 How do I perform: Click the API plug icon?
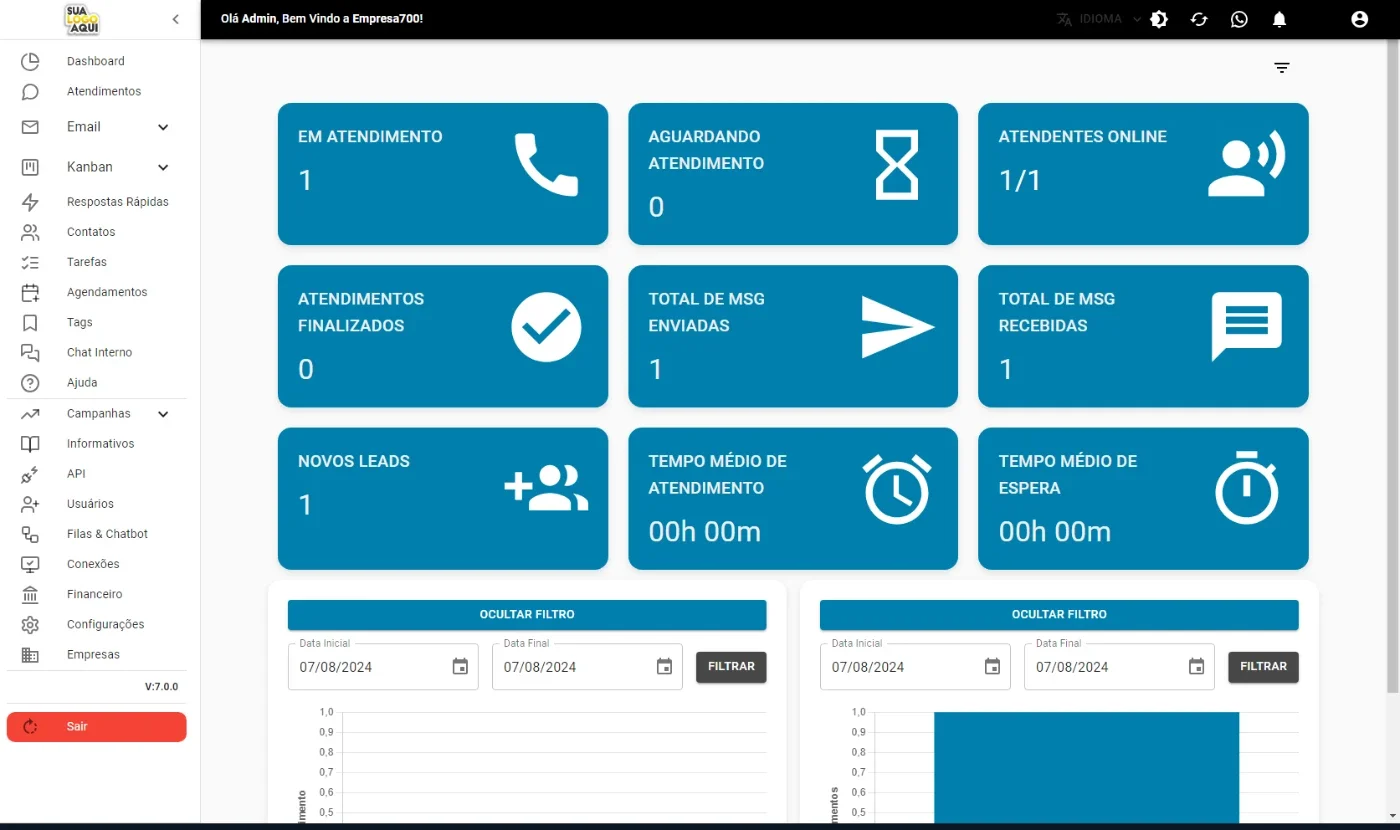(x=30, y=474)
